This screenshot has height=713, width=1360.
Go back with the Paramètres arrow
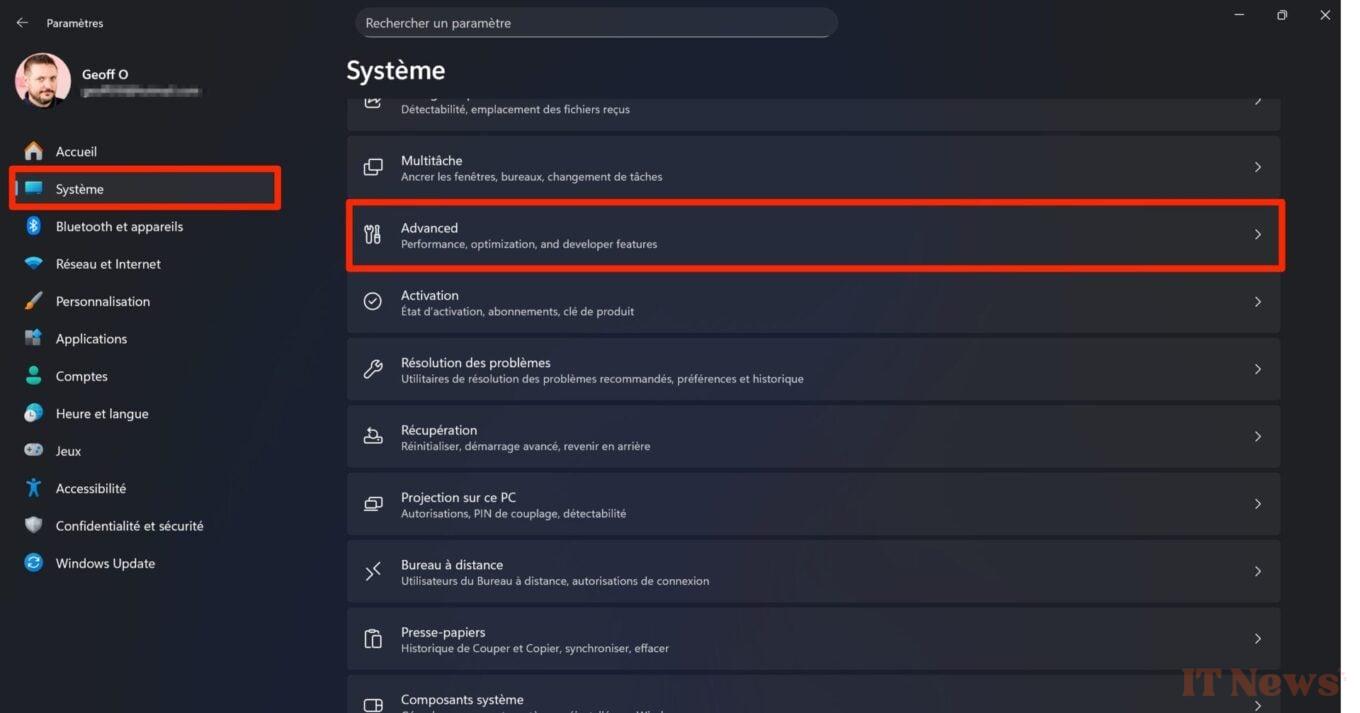click(x=22, y=22)
